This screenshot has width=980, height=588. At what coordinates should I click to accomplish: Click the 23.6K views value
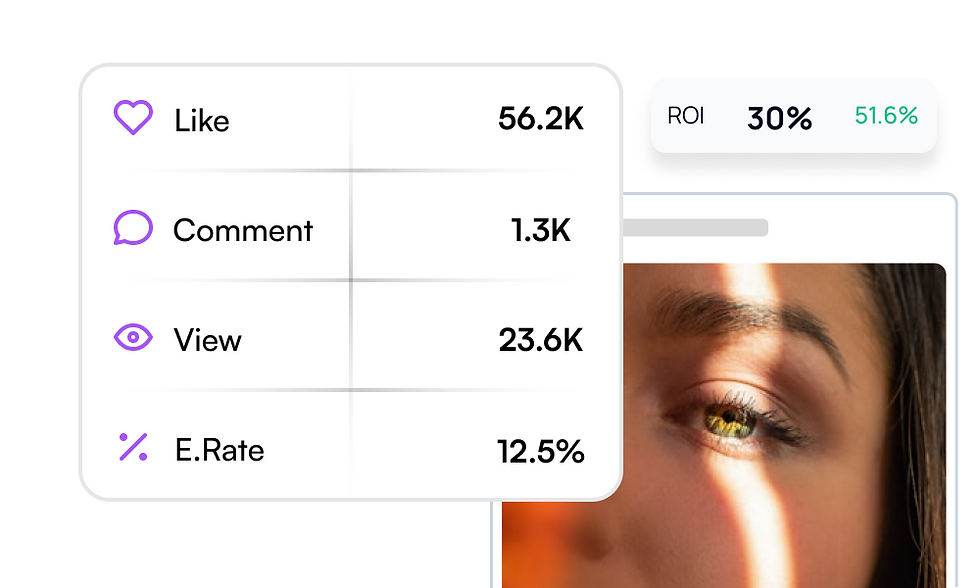coord(540,341)
